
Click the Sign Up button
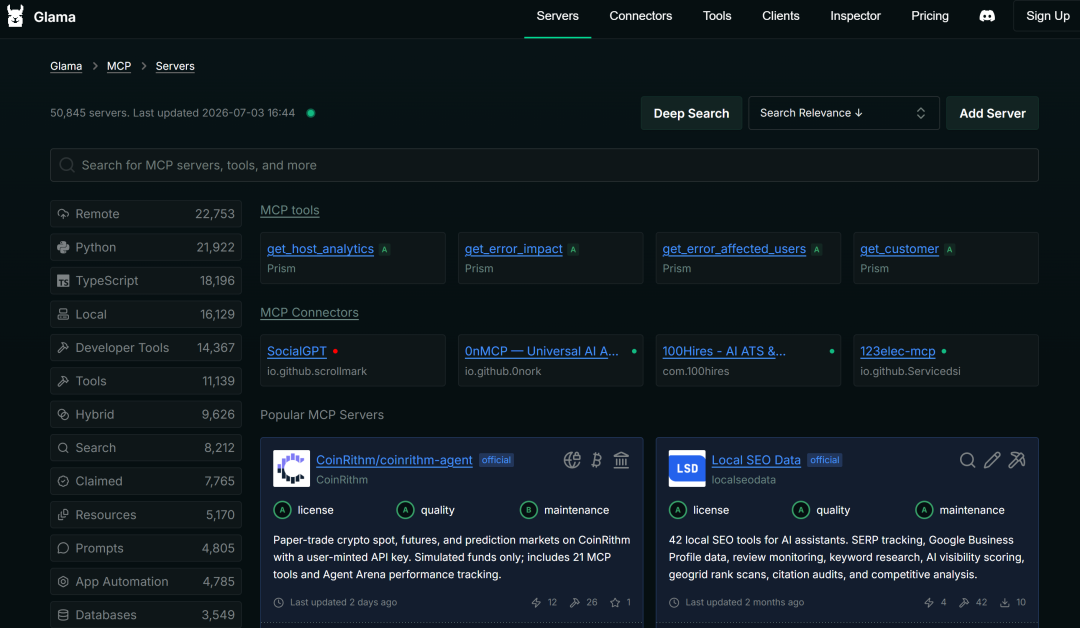tap(1047, 16)
